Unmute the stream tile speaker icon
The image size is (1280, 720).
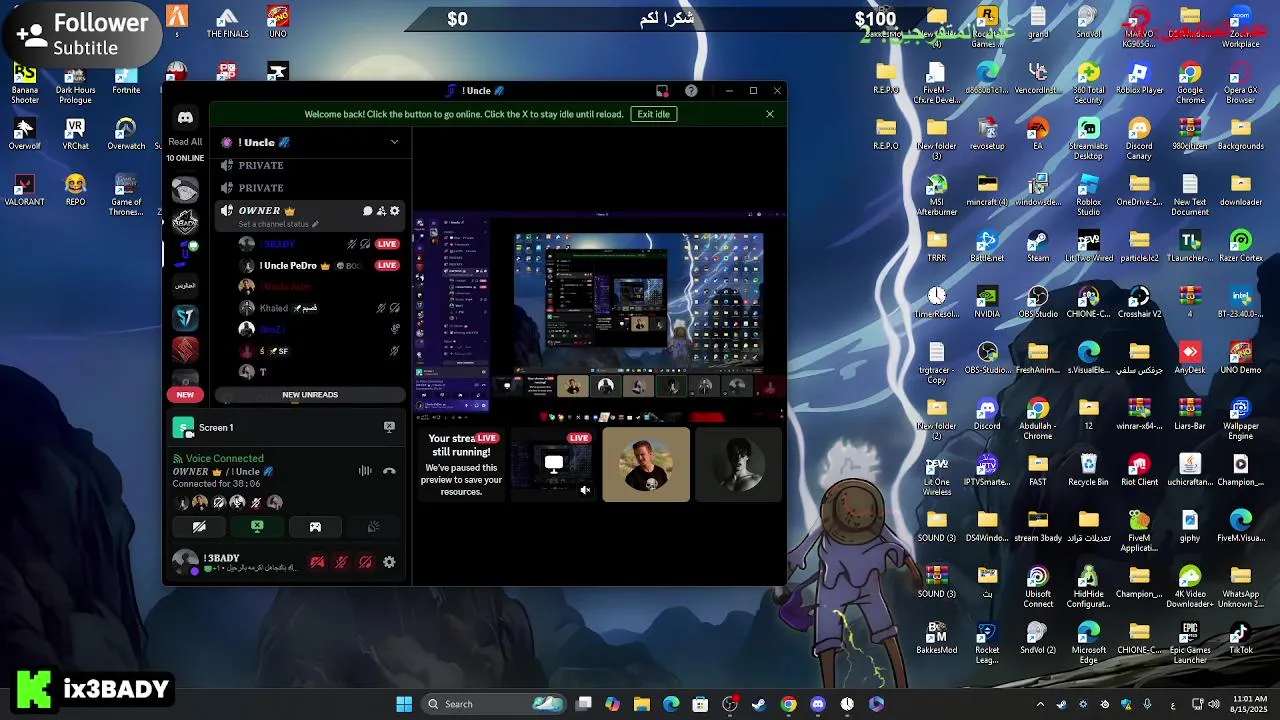click(585, 490)
